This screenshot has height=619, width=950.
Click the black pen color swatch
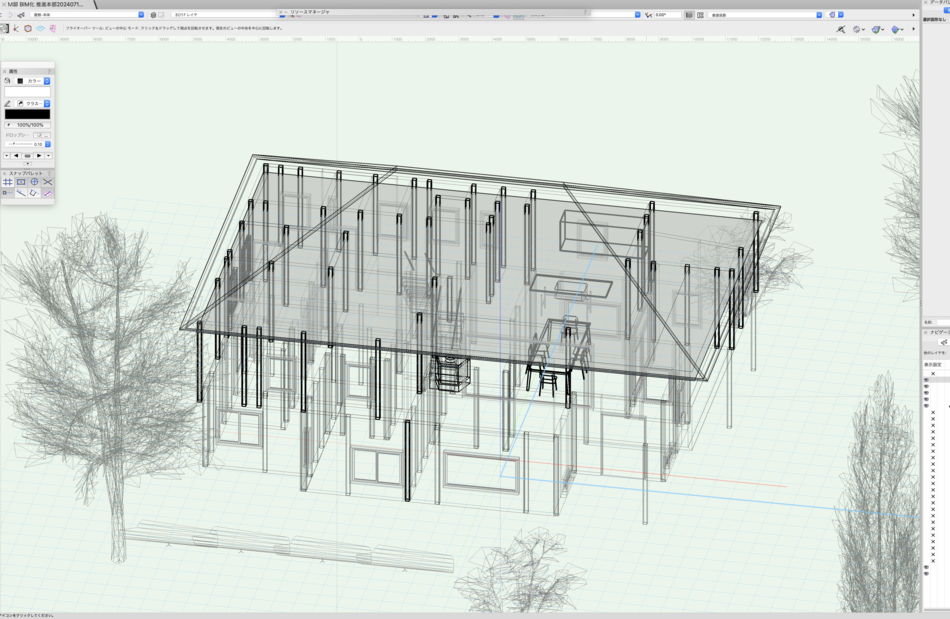(27, 114)
